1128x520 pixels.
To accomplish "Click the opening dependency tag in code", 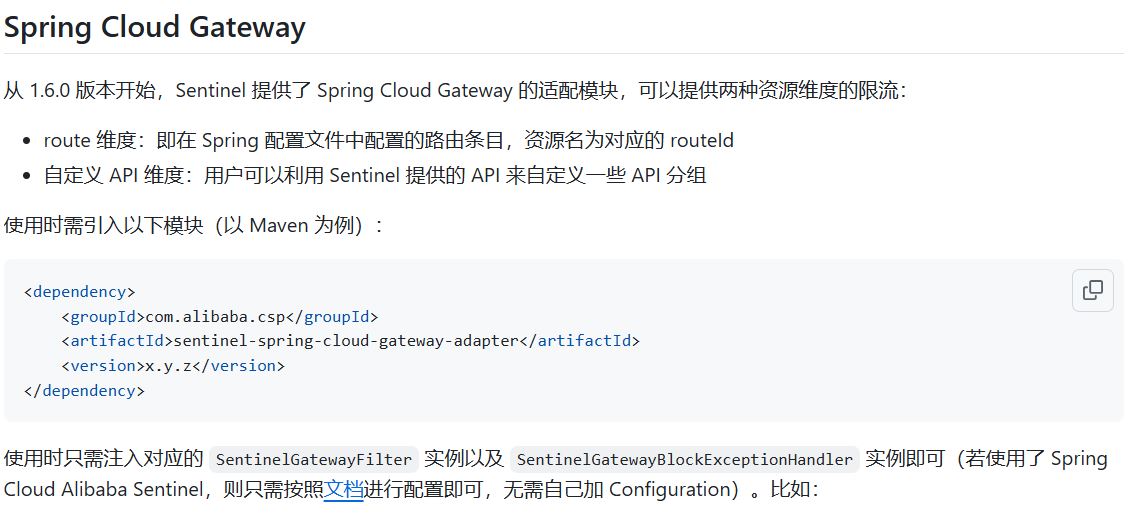I will pos(79,292).
